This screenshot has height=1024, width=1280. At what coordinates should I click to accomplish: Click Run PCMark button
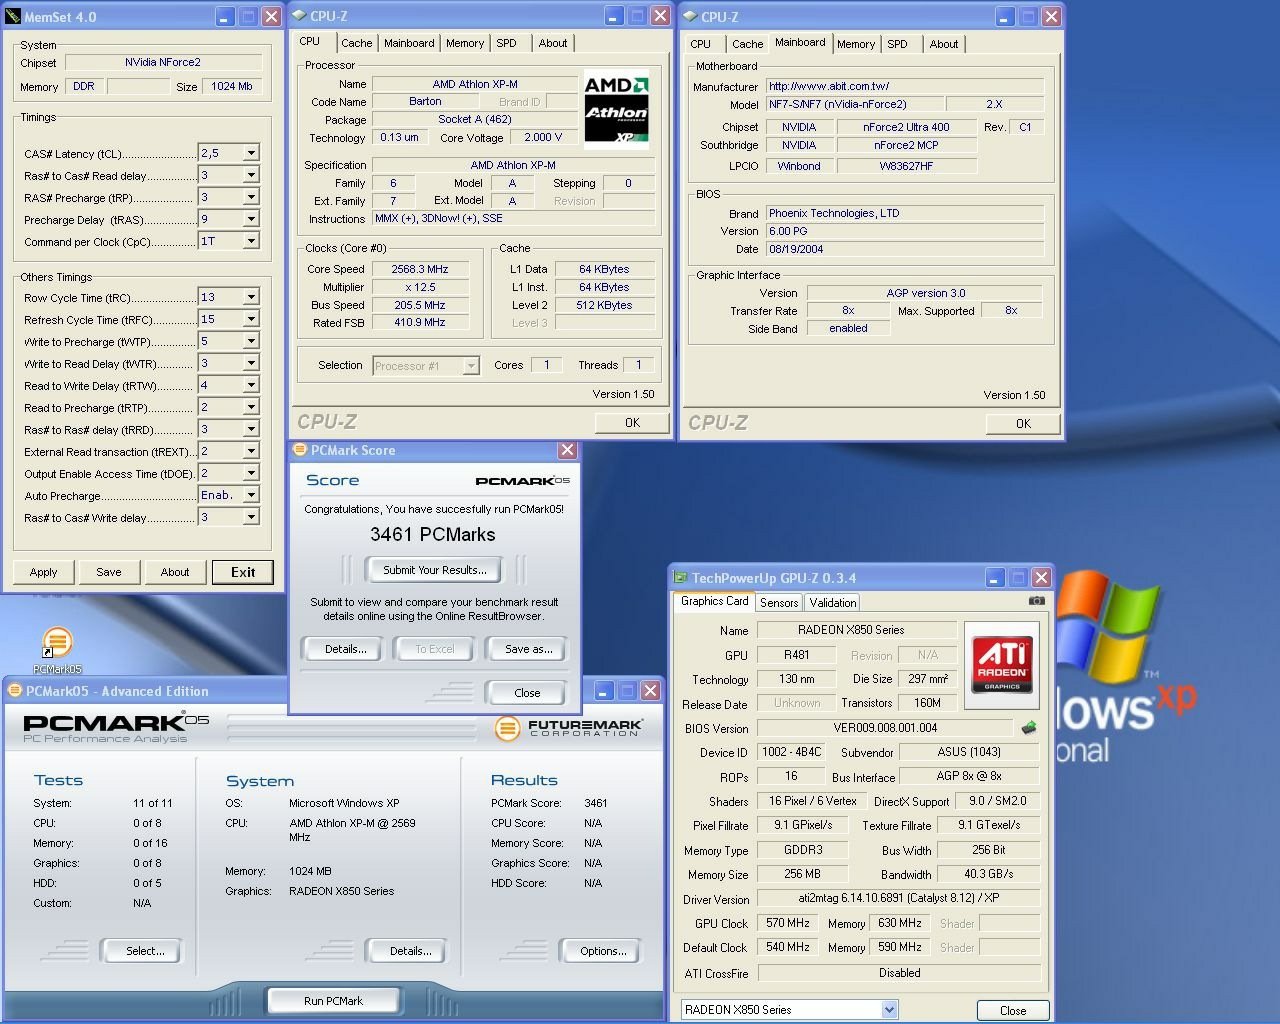[333, 1001]
